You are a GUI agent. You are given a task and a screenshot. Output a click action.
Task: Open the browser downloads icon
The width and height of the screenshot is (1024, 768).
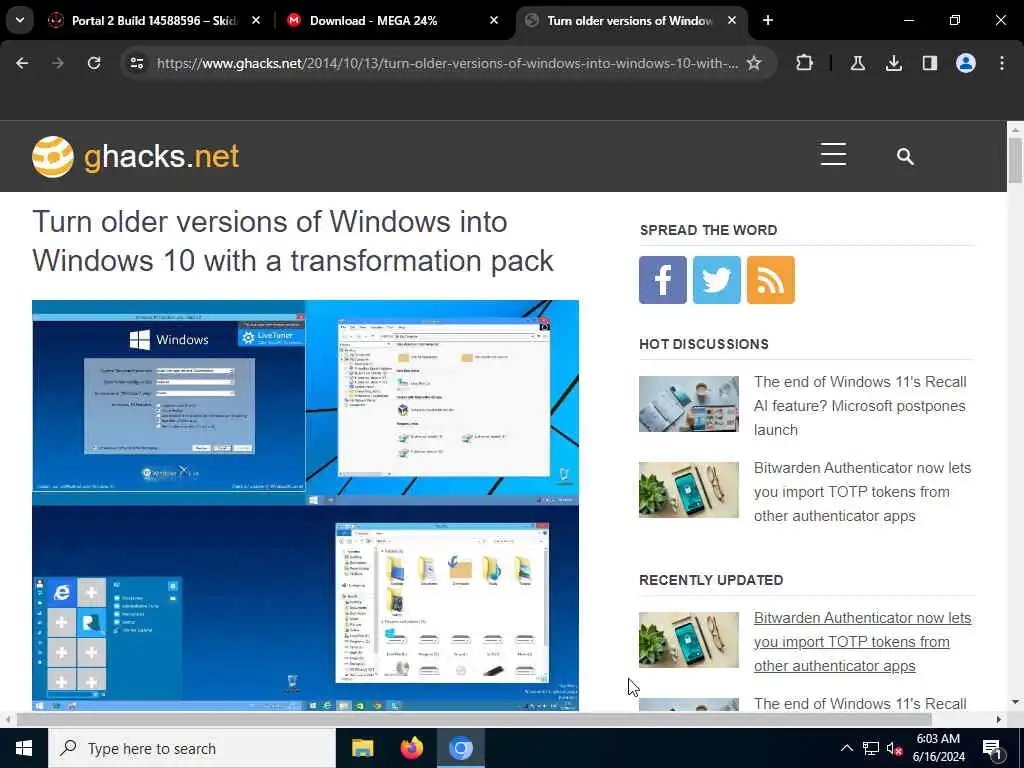click(x=893, y=63)
